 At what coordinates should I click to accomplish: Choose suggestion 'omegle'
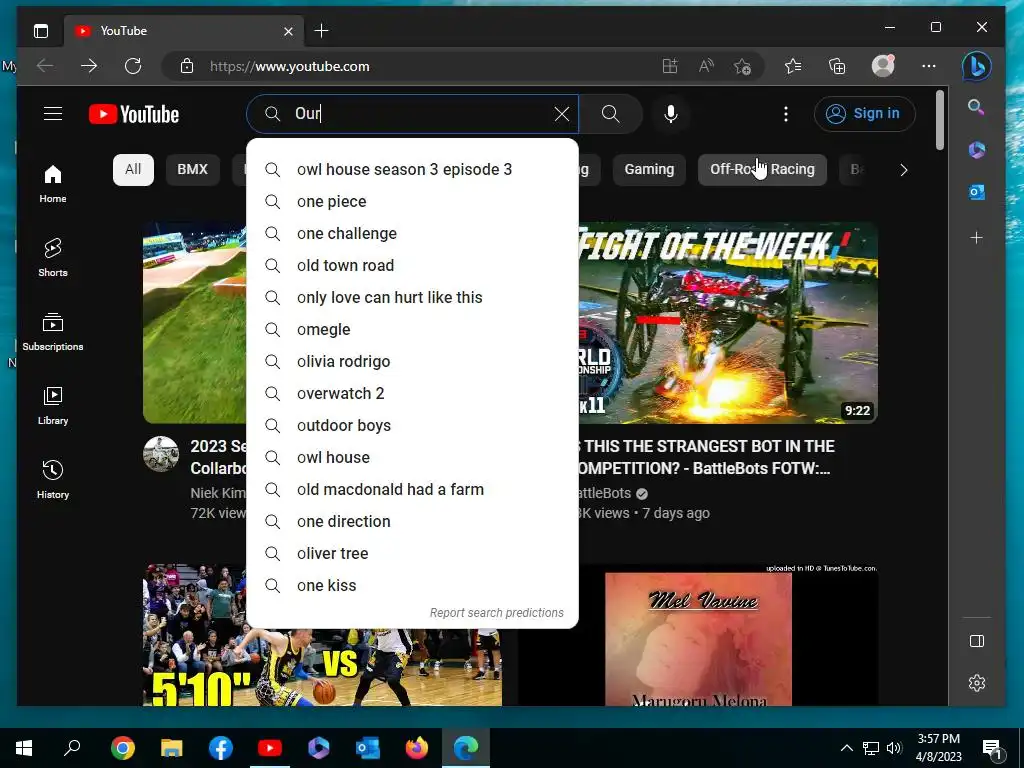point(413,330)
